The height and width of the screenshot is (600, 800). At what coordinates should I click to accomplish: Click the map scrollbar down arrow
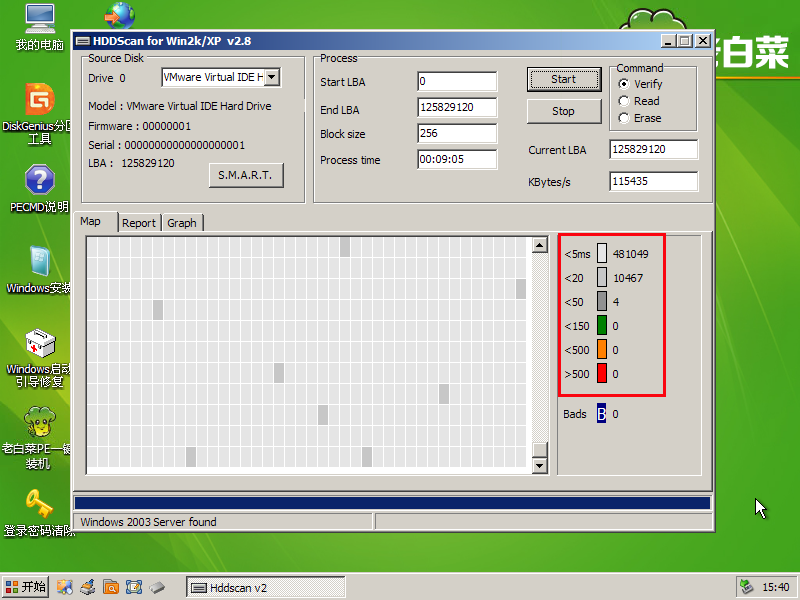[539, 465]
